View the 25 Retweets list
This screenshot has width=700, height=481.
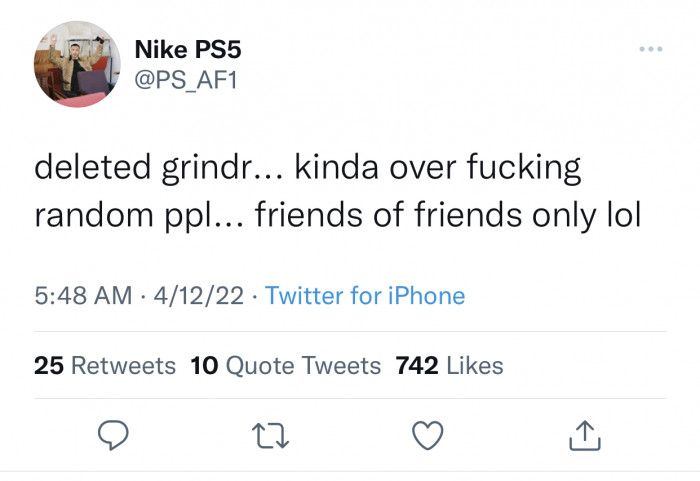click(105, 365)
